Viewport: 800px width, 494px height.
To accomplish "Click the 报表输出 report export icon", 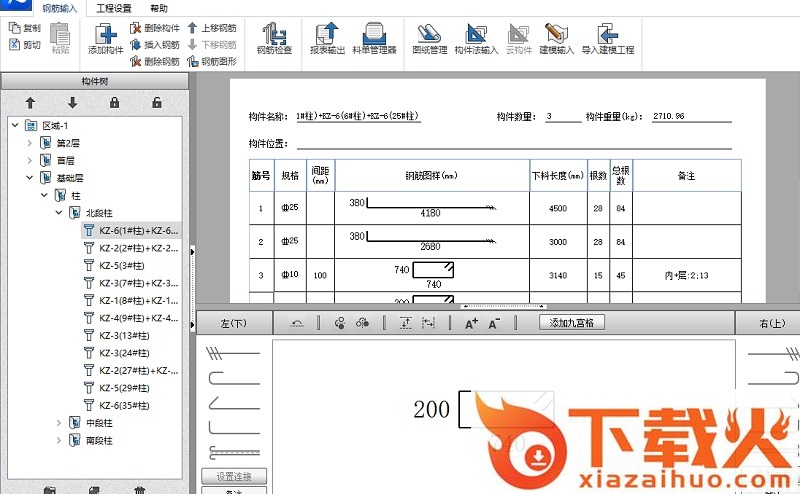I will [327, 36].
